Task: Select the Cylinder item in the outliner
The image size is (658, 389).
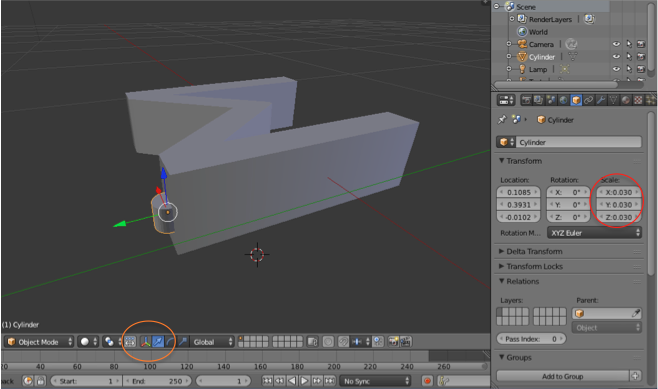Action: click(541, 57)
